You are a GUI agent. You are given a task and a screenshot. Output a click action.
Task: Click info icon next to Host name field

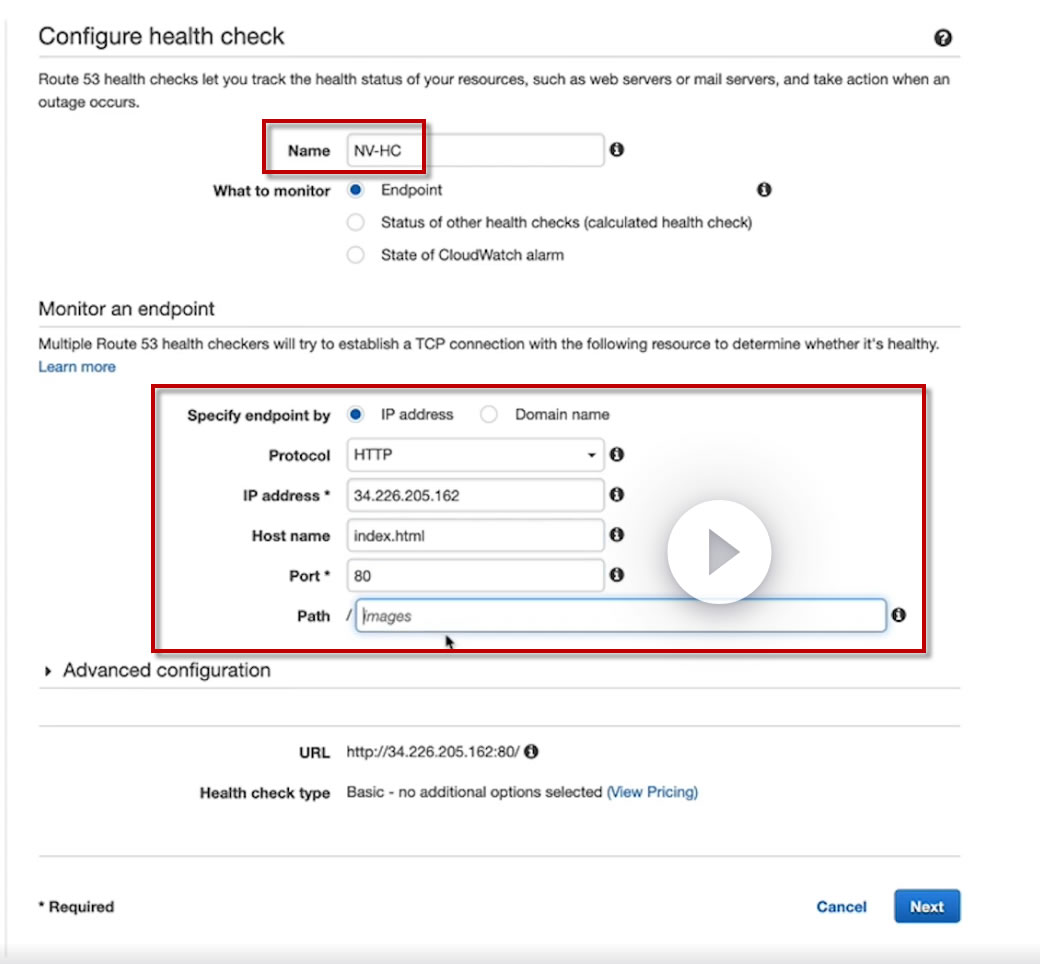point(617,535)
